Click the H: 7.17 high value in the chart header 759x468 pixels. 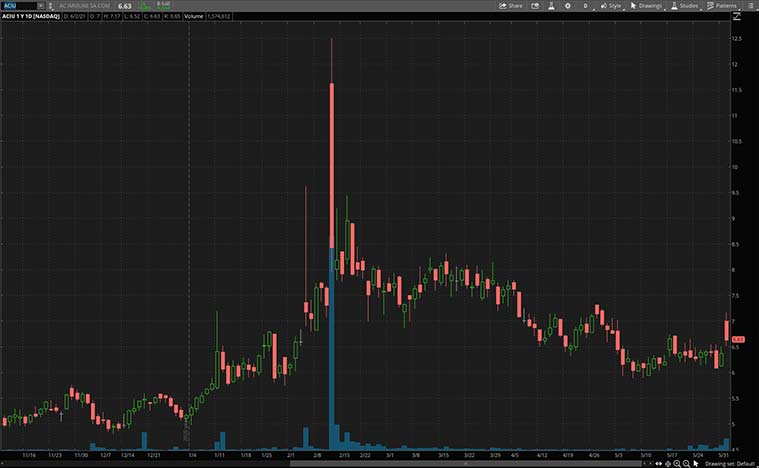[x=111, y=16]
